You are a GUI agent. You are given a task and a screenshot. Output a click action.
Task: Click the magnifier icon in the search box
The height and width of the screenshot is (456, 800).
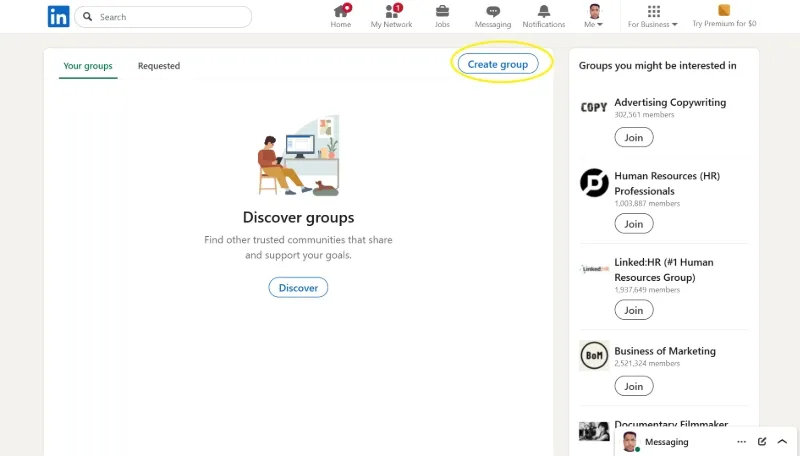click(88, 17)
